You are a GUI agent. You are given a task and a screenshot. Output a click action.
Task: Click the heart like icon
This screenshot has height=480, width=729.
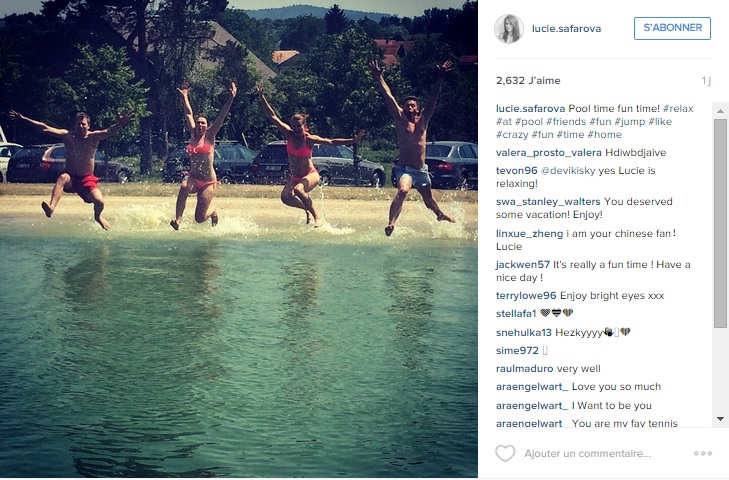point(505,453)
